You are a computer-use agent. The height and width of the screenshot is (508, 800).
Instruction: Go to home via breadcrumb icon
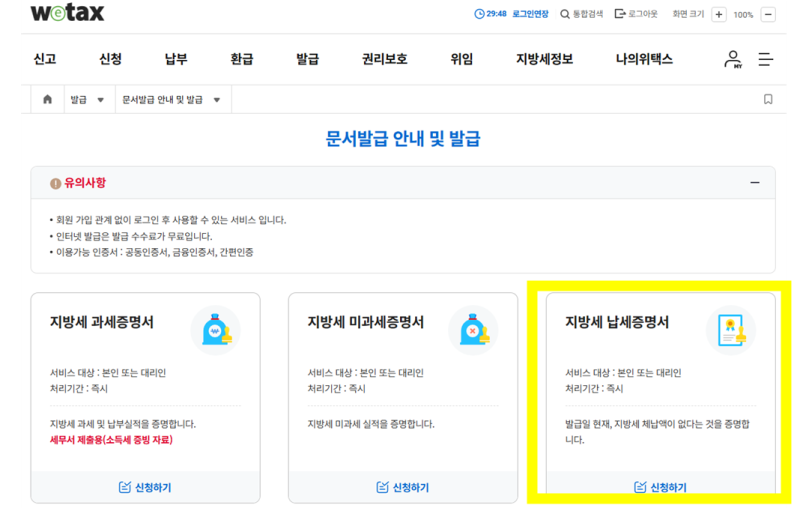coord(47,99)
